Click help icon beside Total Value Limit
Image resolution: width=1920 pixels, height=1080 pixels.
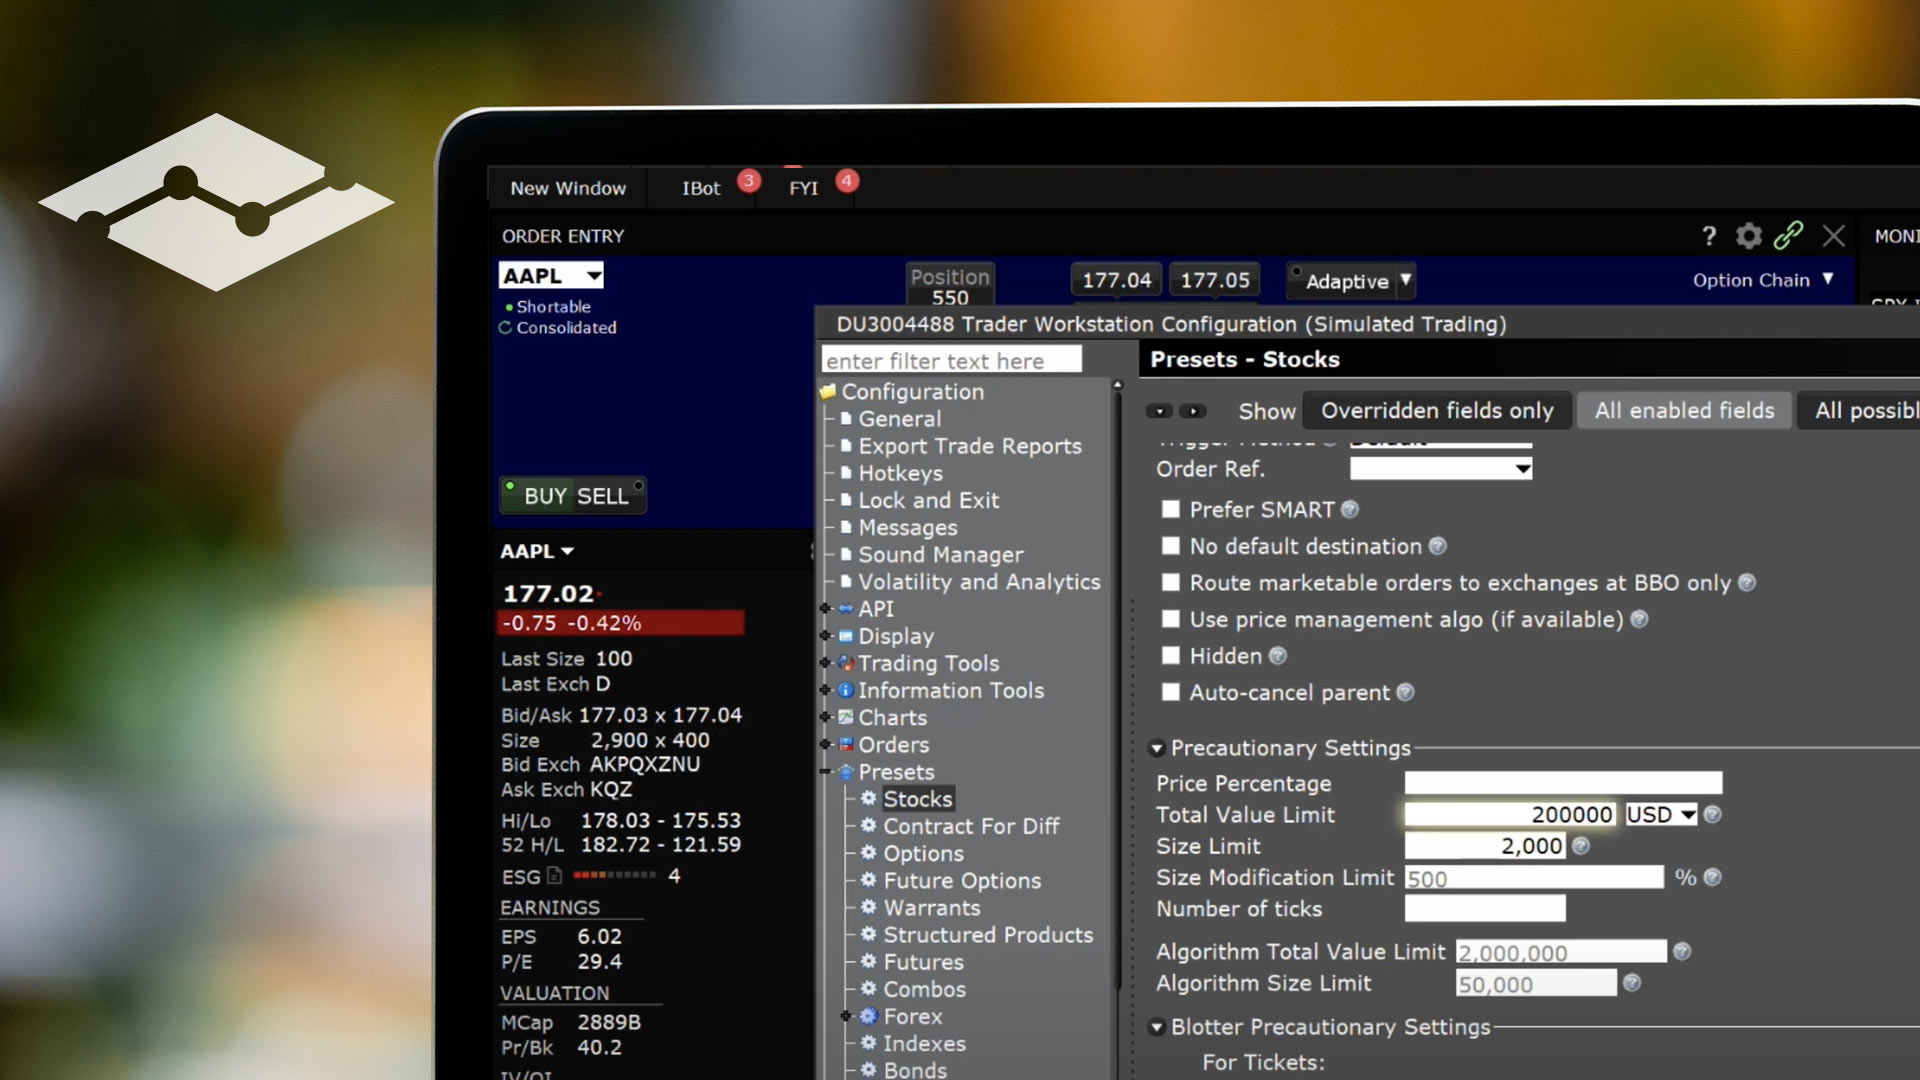(1712, 815)
